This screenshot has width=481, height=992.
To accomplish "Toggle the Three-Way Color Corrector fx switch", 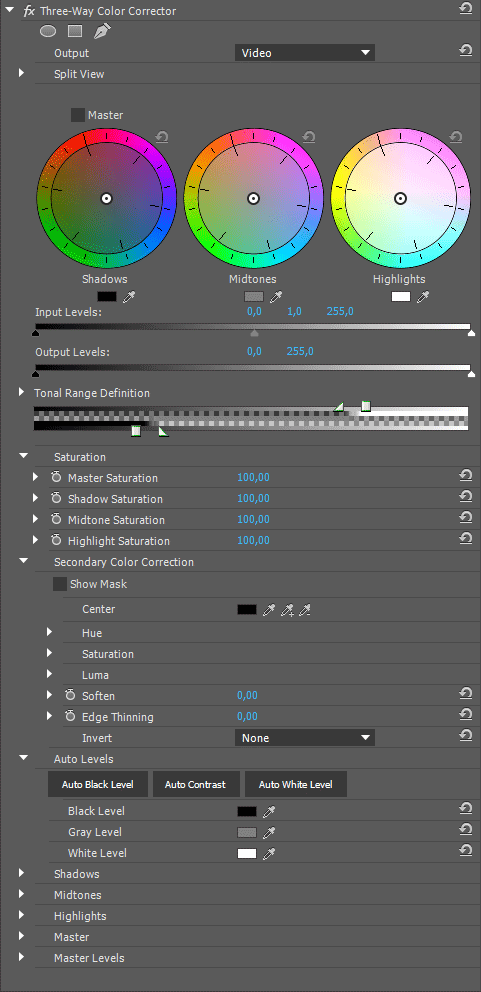I will 29,11.
